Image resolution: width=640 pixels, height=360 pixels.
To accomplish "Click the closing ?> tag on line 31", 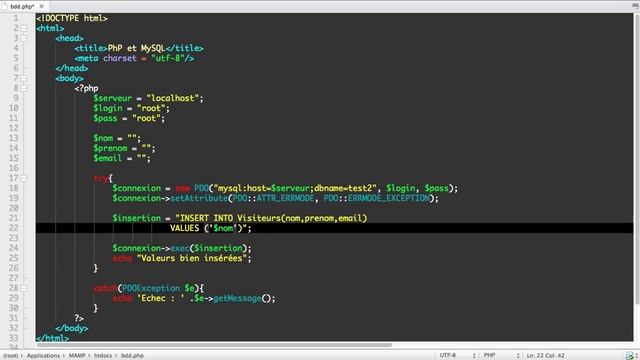I will [79, 318].
